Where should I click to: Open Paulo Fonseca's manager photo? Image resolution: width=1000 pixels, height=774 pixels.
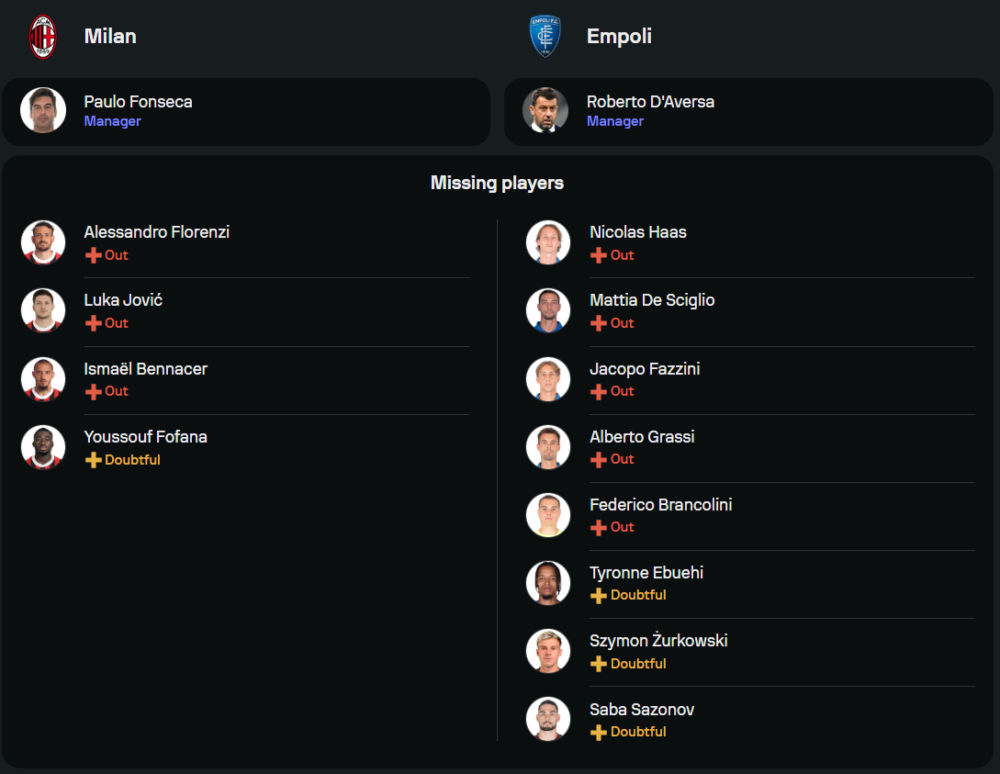[x=43, y=110]
